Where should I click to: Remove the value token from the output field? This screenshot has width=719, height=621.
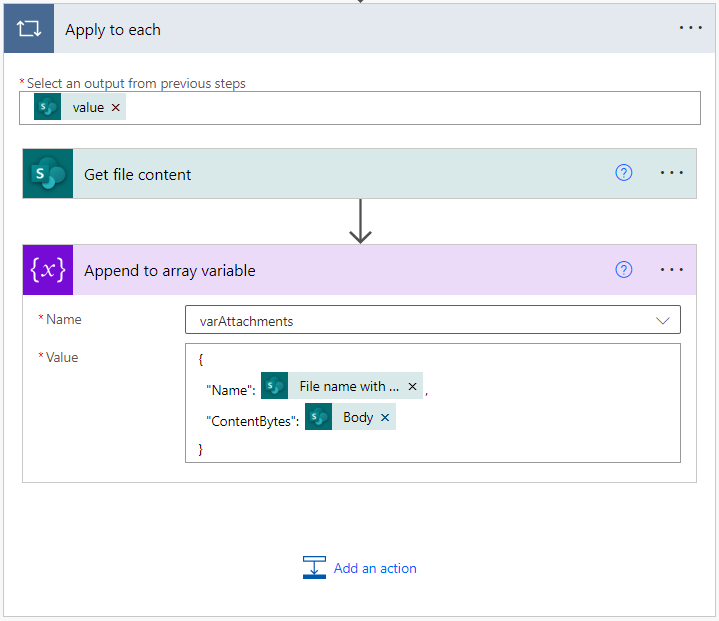tap(116, 108)
